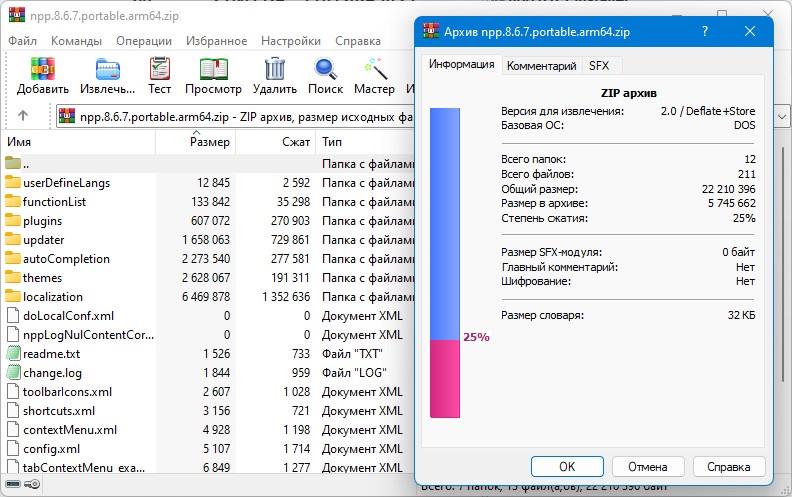The width and height of the screenshot is (792, 497).
Task: Click the shortcuts.xml document icon
Action: click(13, 410)
